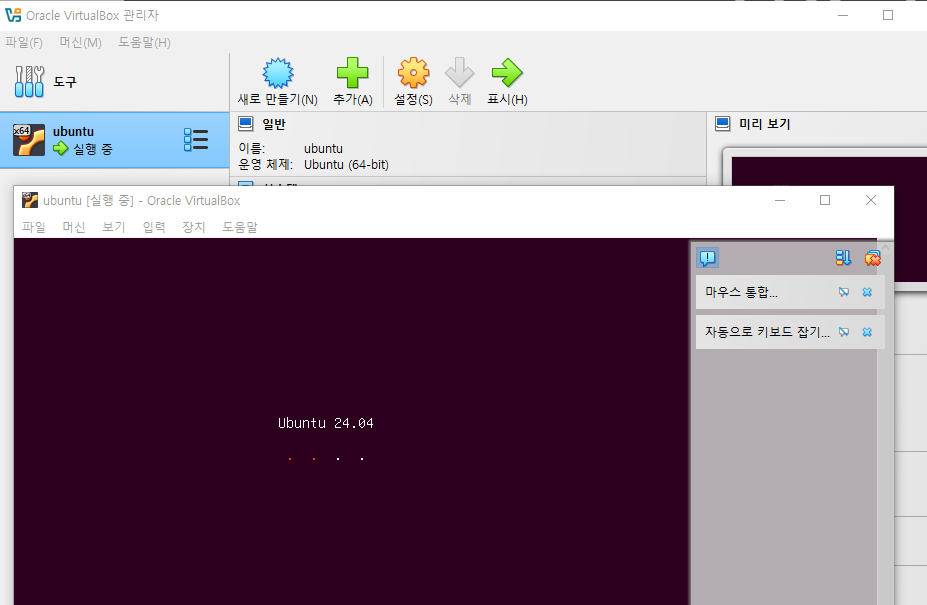Expand the mouse integration (마우스 통합) notification
Viewport: 927px width, 605px height.
(844, 292)
